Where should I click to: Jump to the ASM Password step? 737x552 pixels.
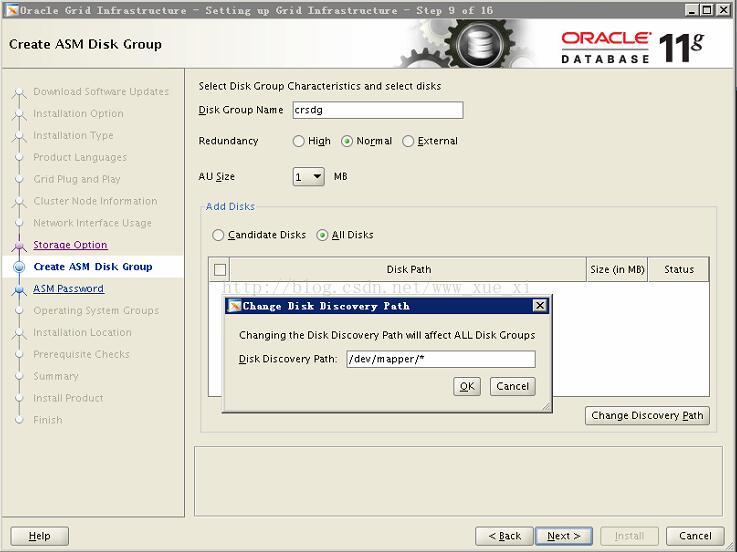pos(68,289)
